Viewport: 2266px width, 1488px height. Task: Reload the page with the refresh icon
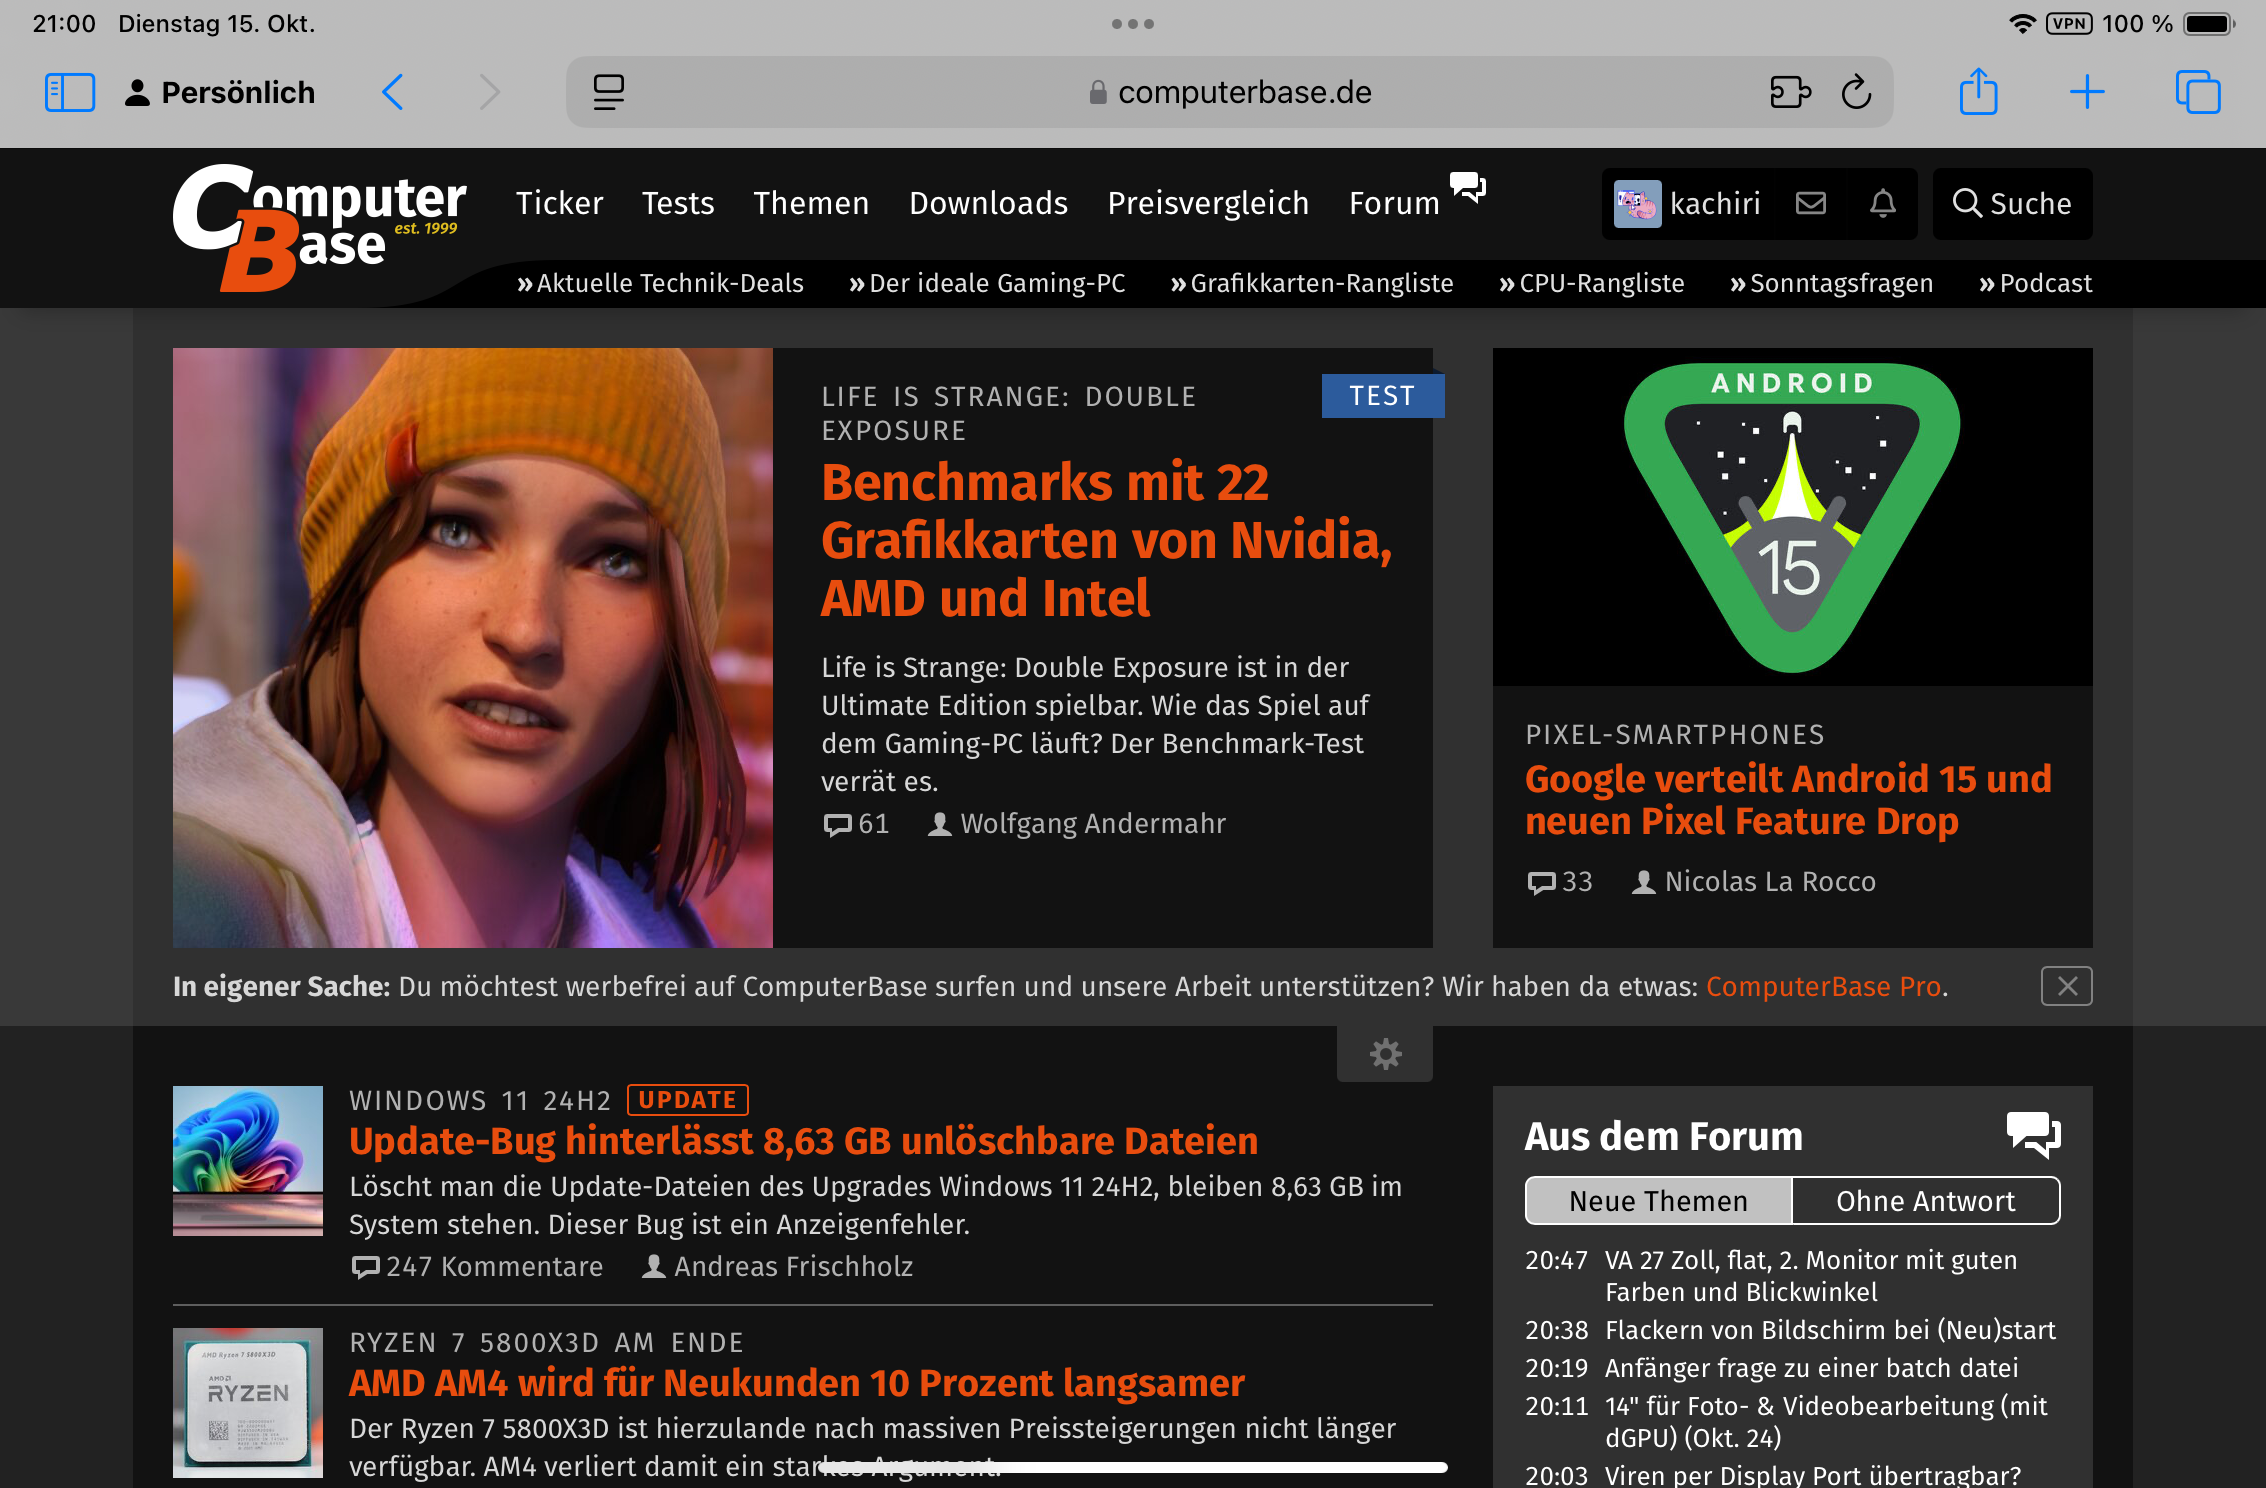1856,91
